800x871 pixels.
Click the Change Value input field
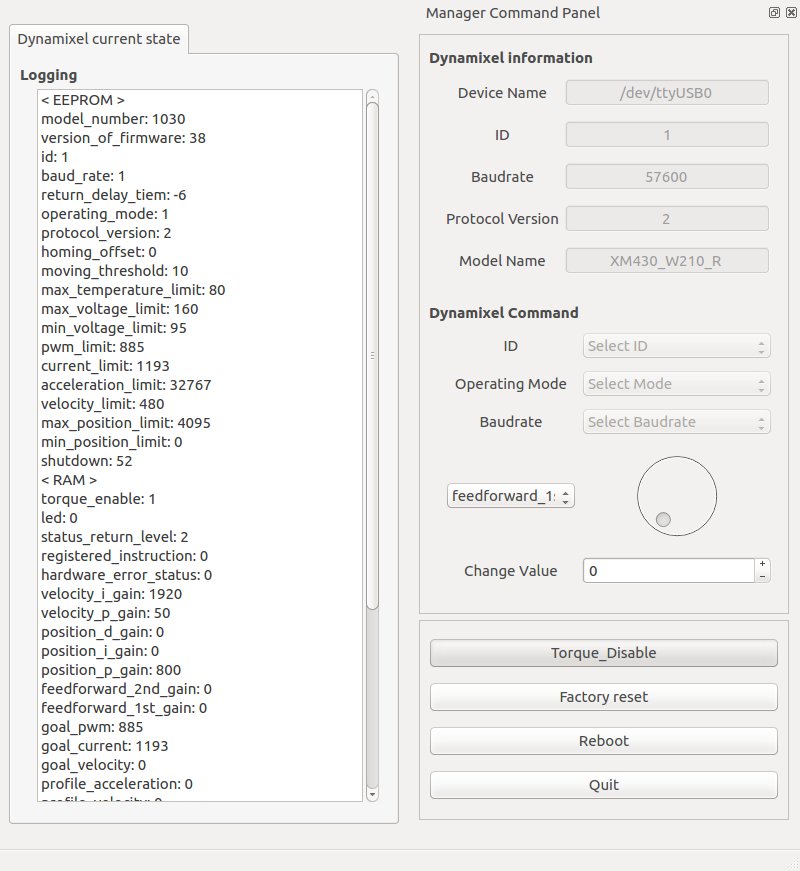[x=668, y=571]
